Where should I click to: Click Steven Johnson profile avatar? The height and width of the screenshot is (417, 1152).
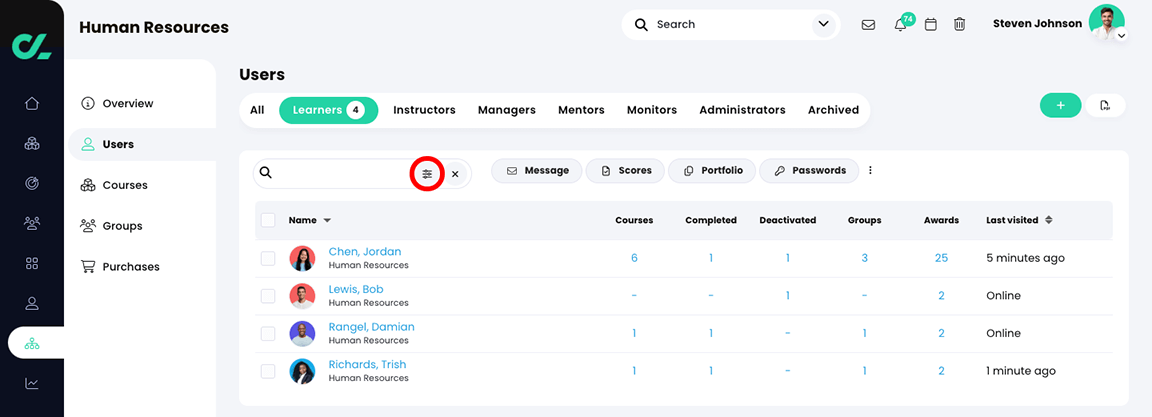click(x=1106, y=22)
